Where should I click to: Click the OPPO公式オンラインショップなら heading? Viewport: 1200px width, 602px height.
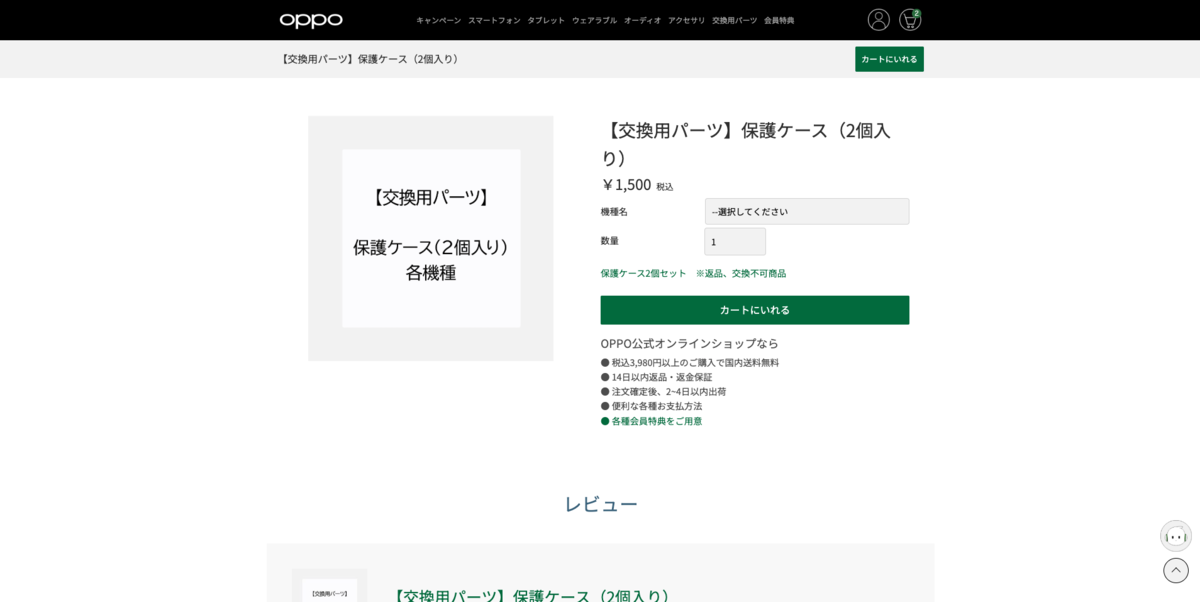click(x=689, y=343)
